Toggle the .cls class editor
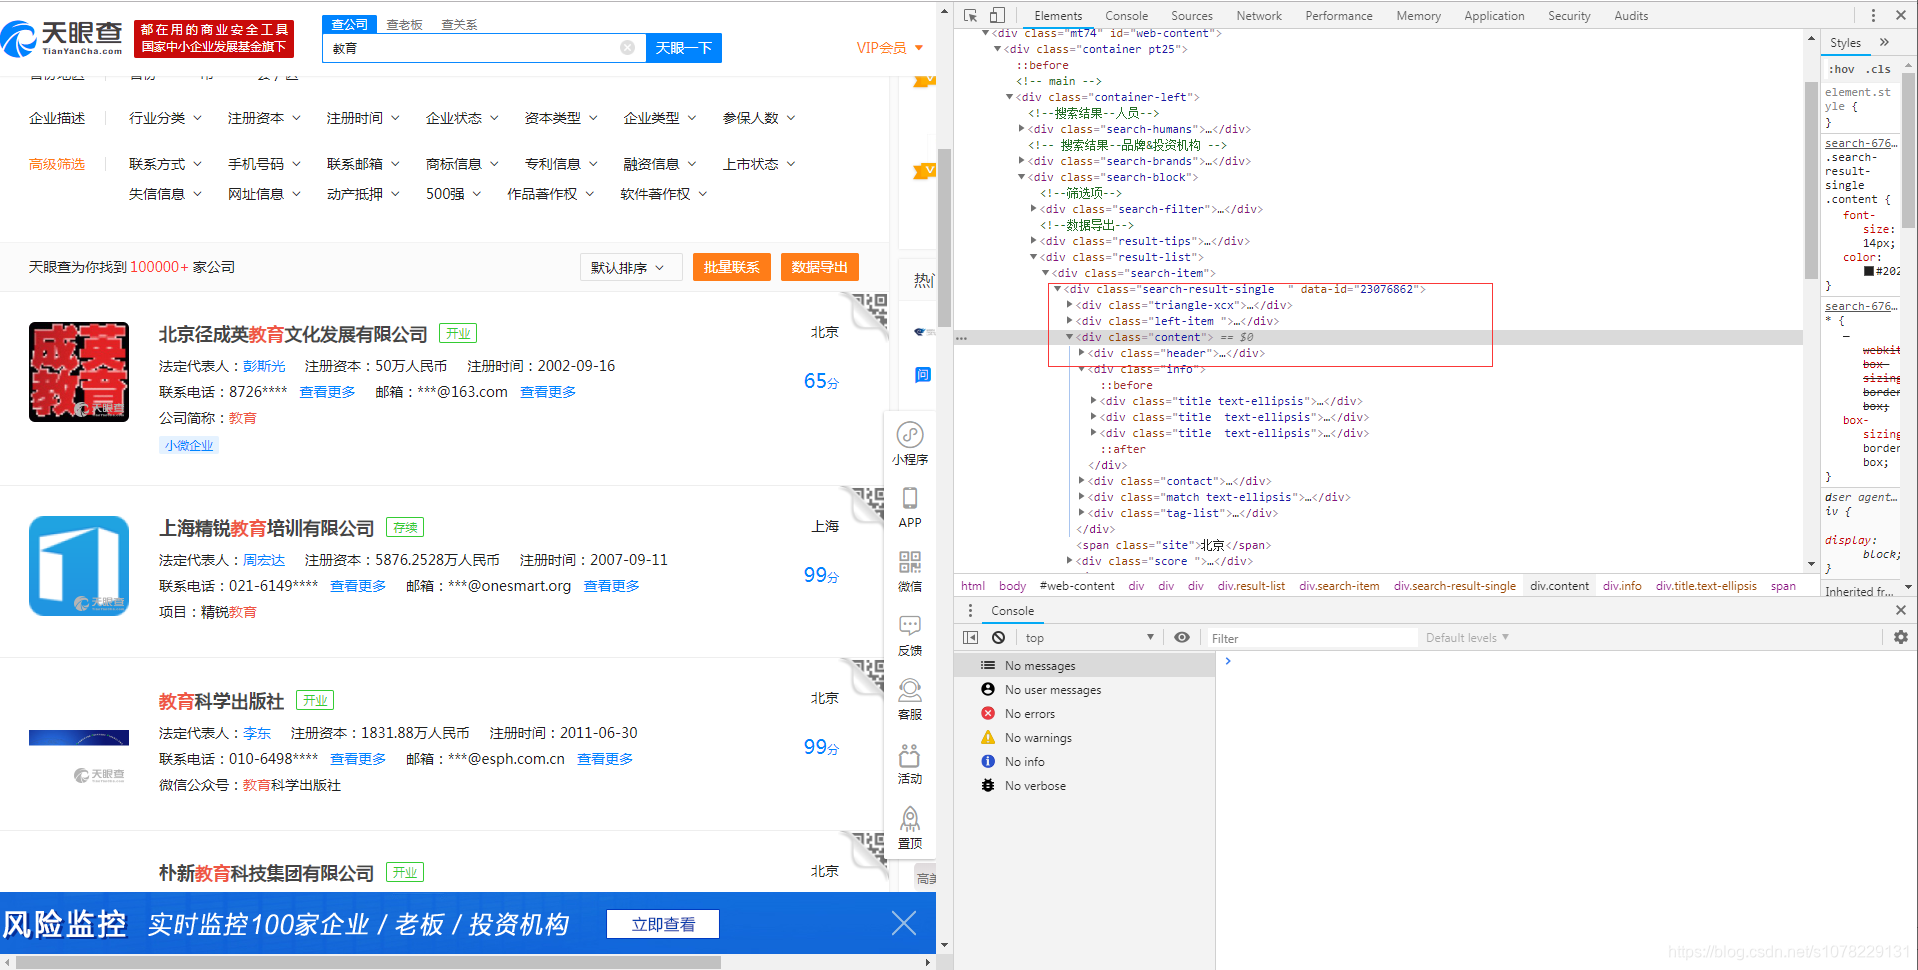 tap(1879, 69)
